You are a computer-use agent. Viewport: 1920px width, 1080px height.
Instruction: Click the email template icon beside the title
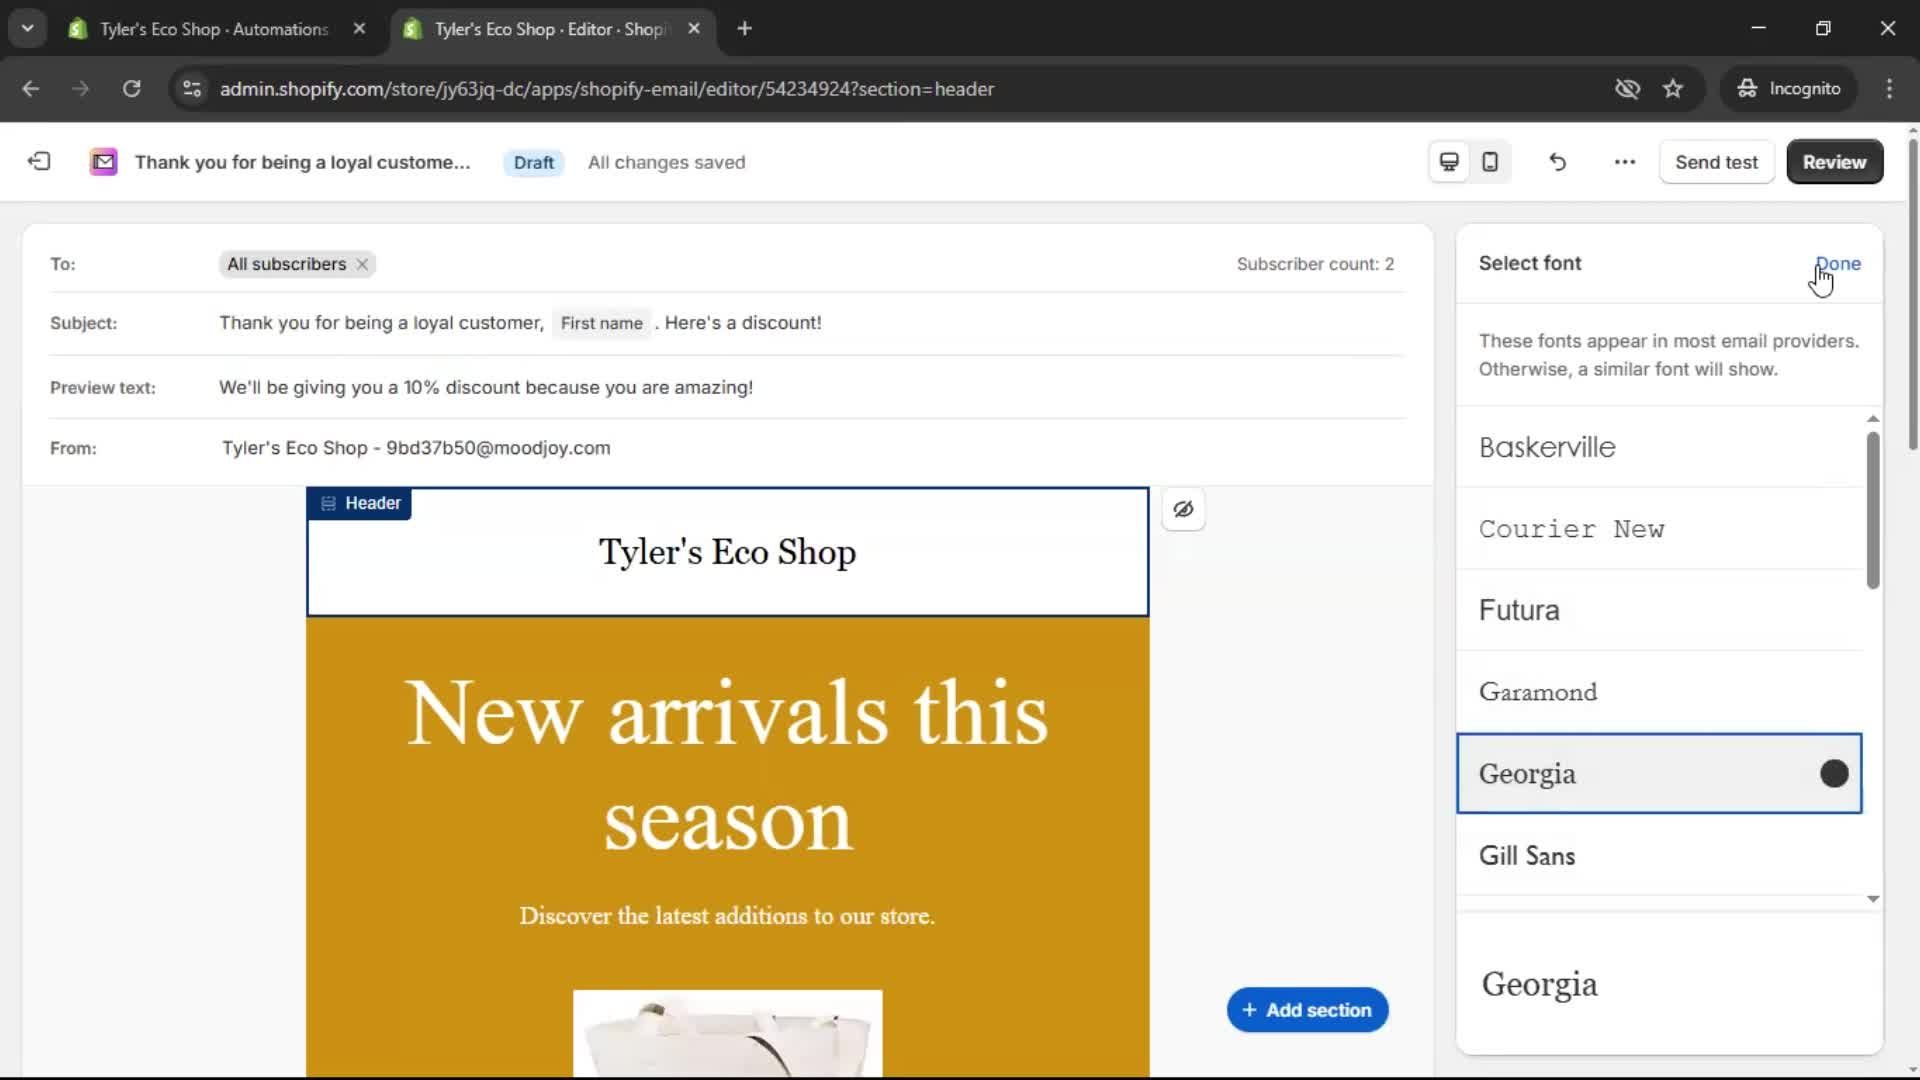click(103, 161)
